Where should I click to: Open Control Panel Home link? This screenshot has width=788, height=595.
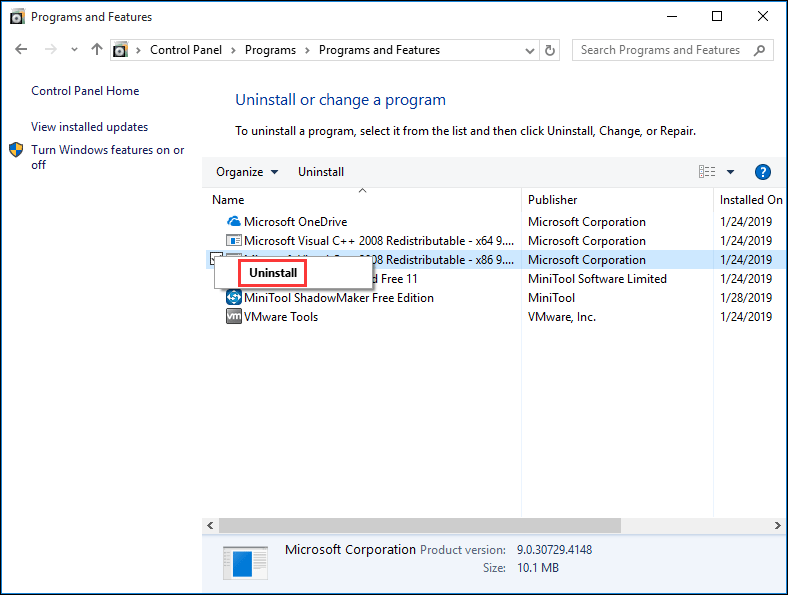pos(85,91)
